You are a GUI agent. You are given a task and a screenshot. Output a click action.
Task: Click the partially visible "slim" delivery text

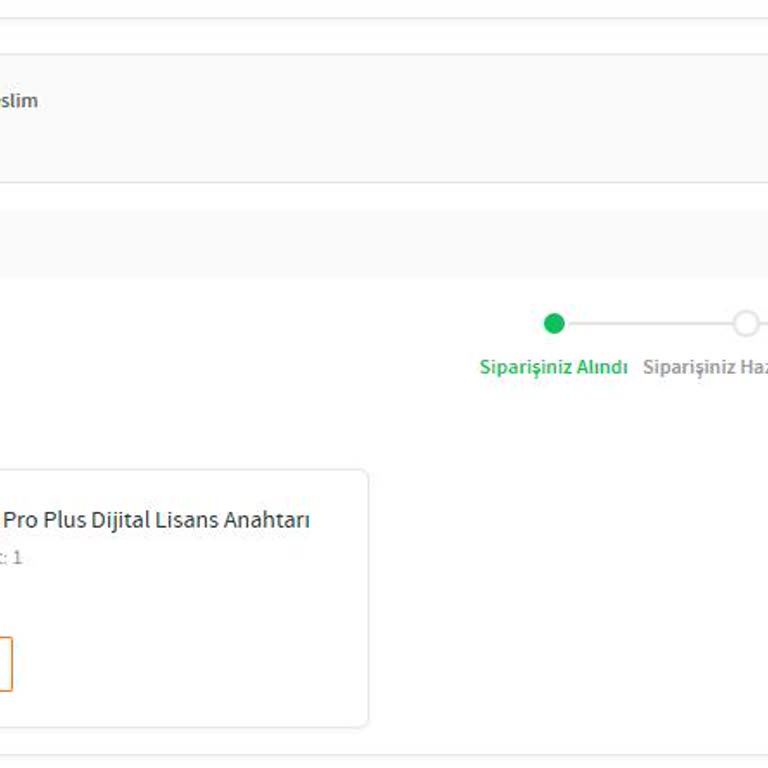[18, 101]
